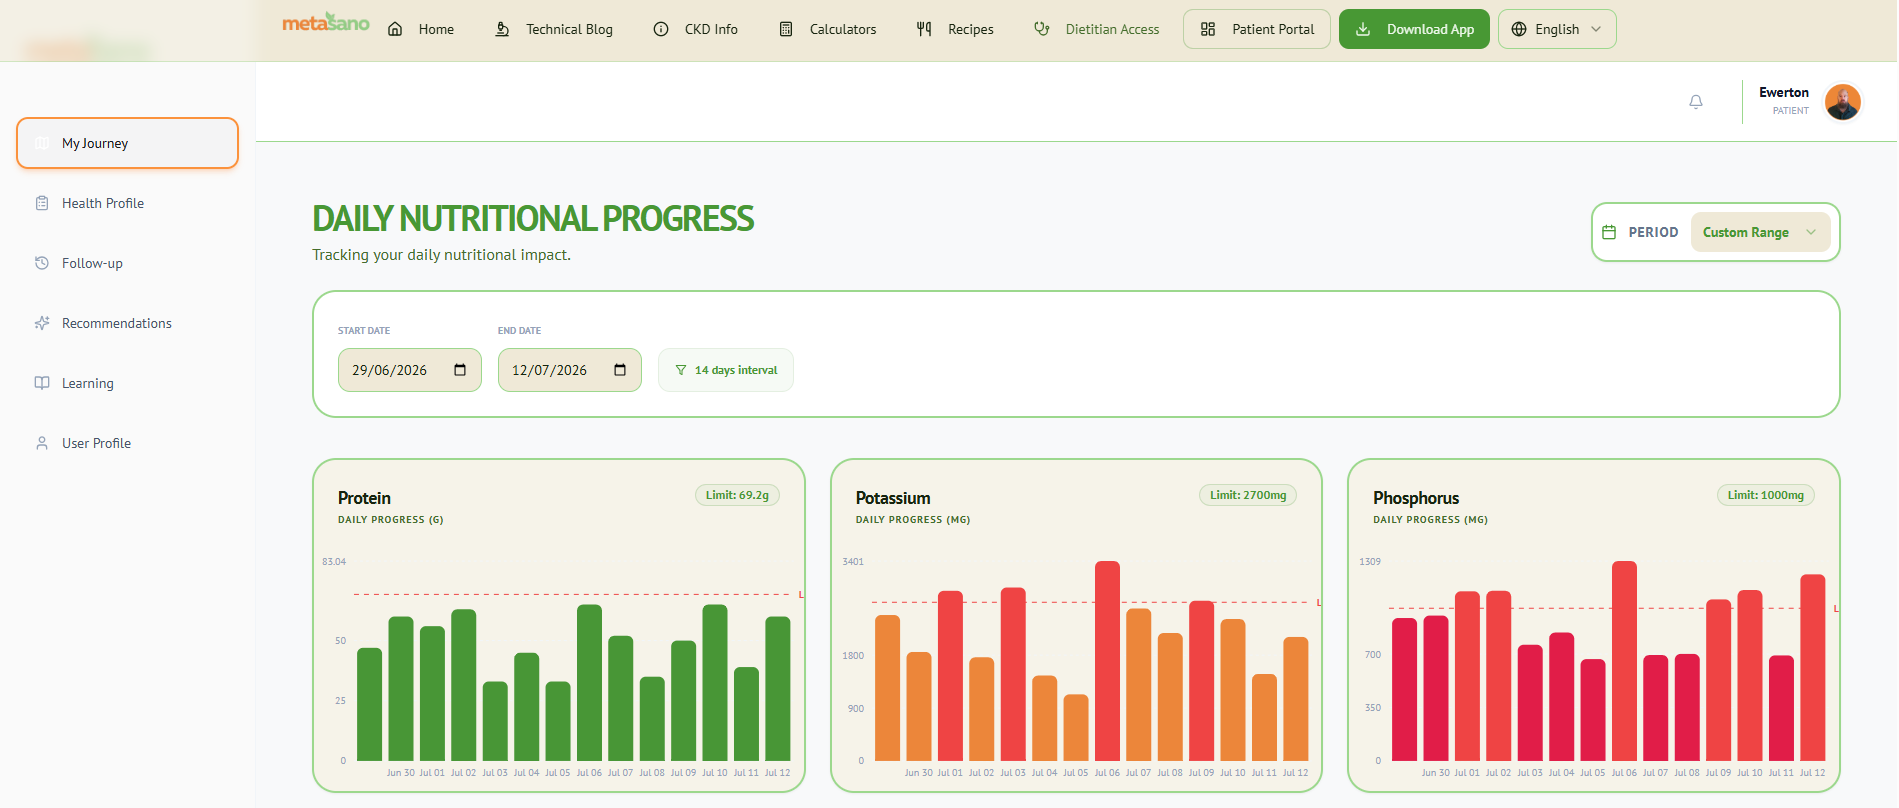The width and height of the screenshot is (1899, 808).
Task: Open the Home page
Action: pyautogui.click(x=421, y=29)
